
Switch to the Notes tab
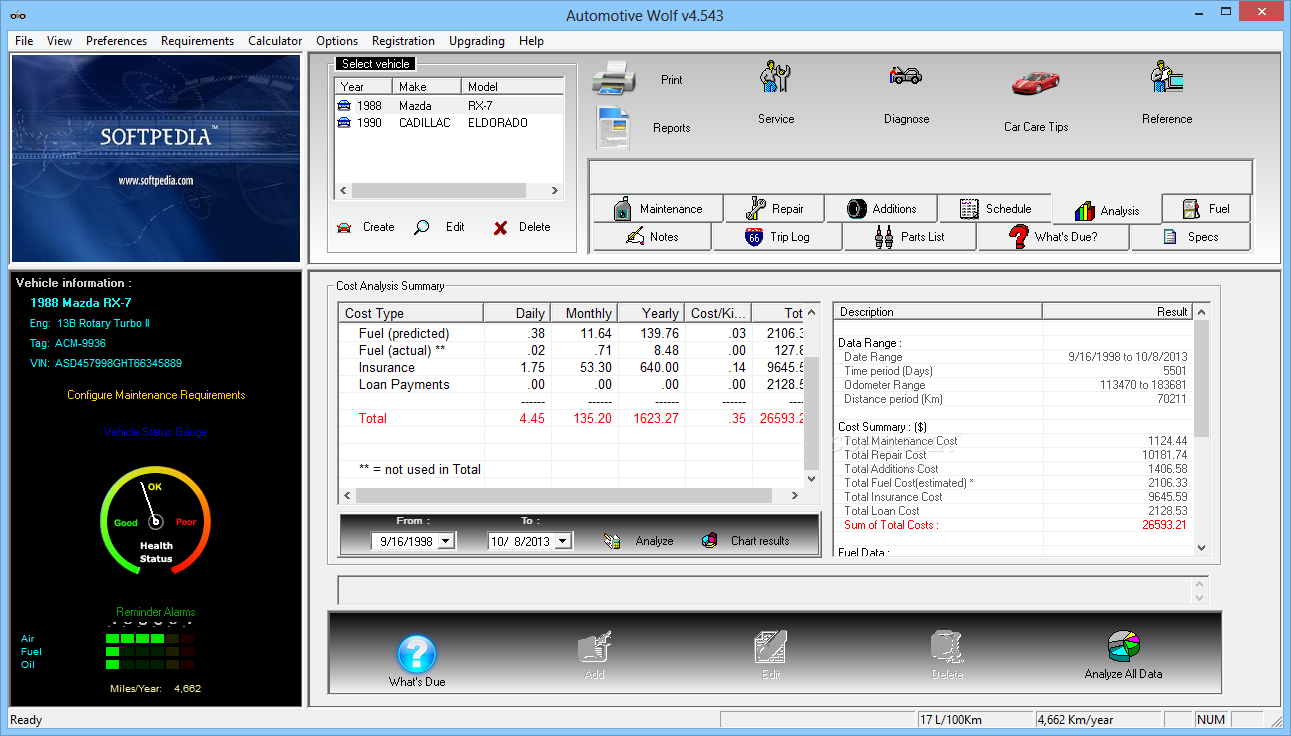(x=652, y=237)
